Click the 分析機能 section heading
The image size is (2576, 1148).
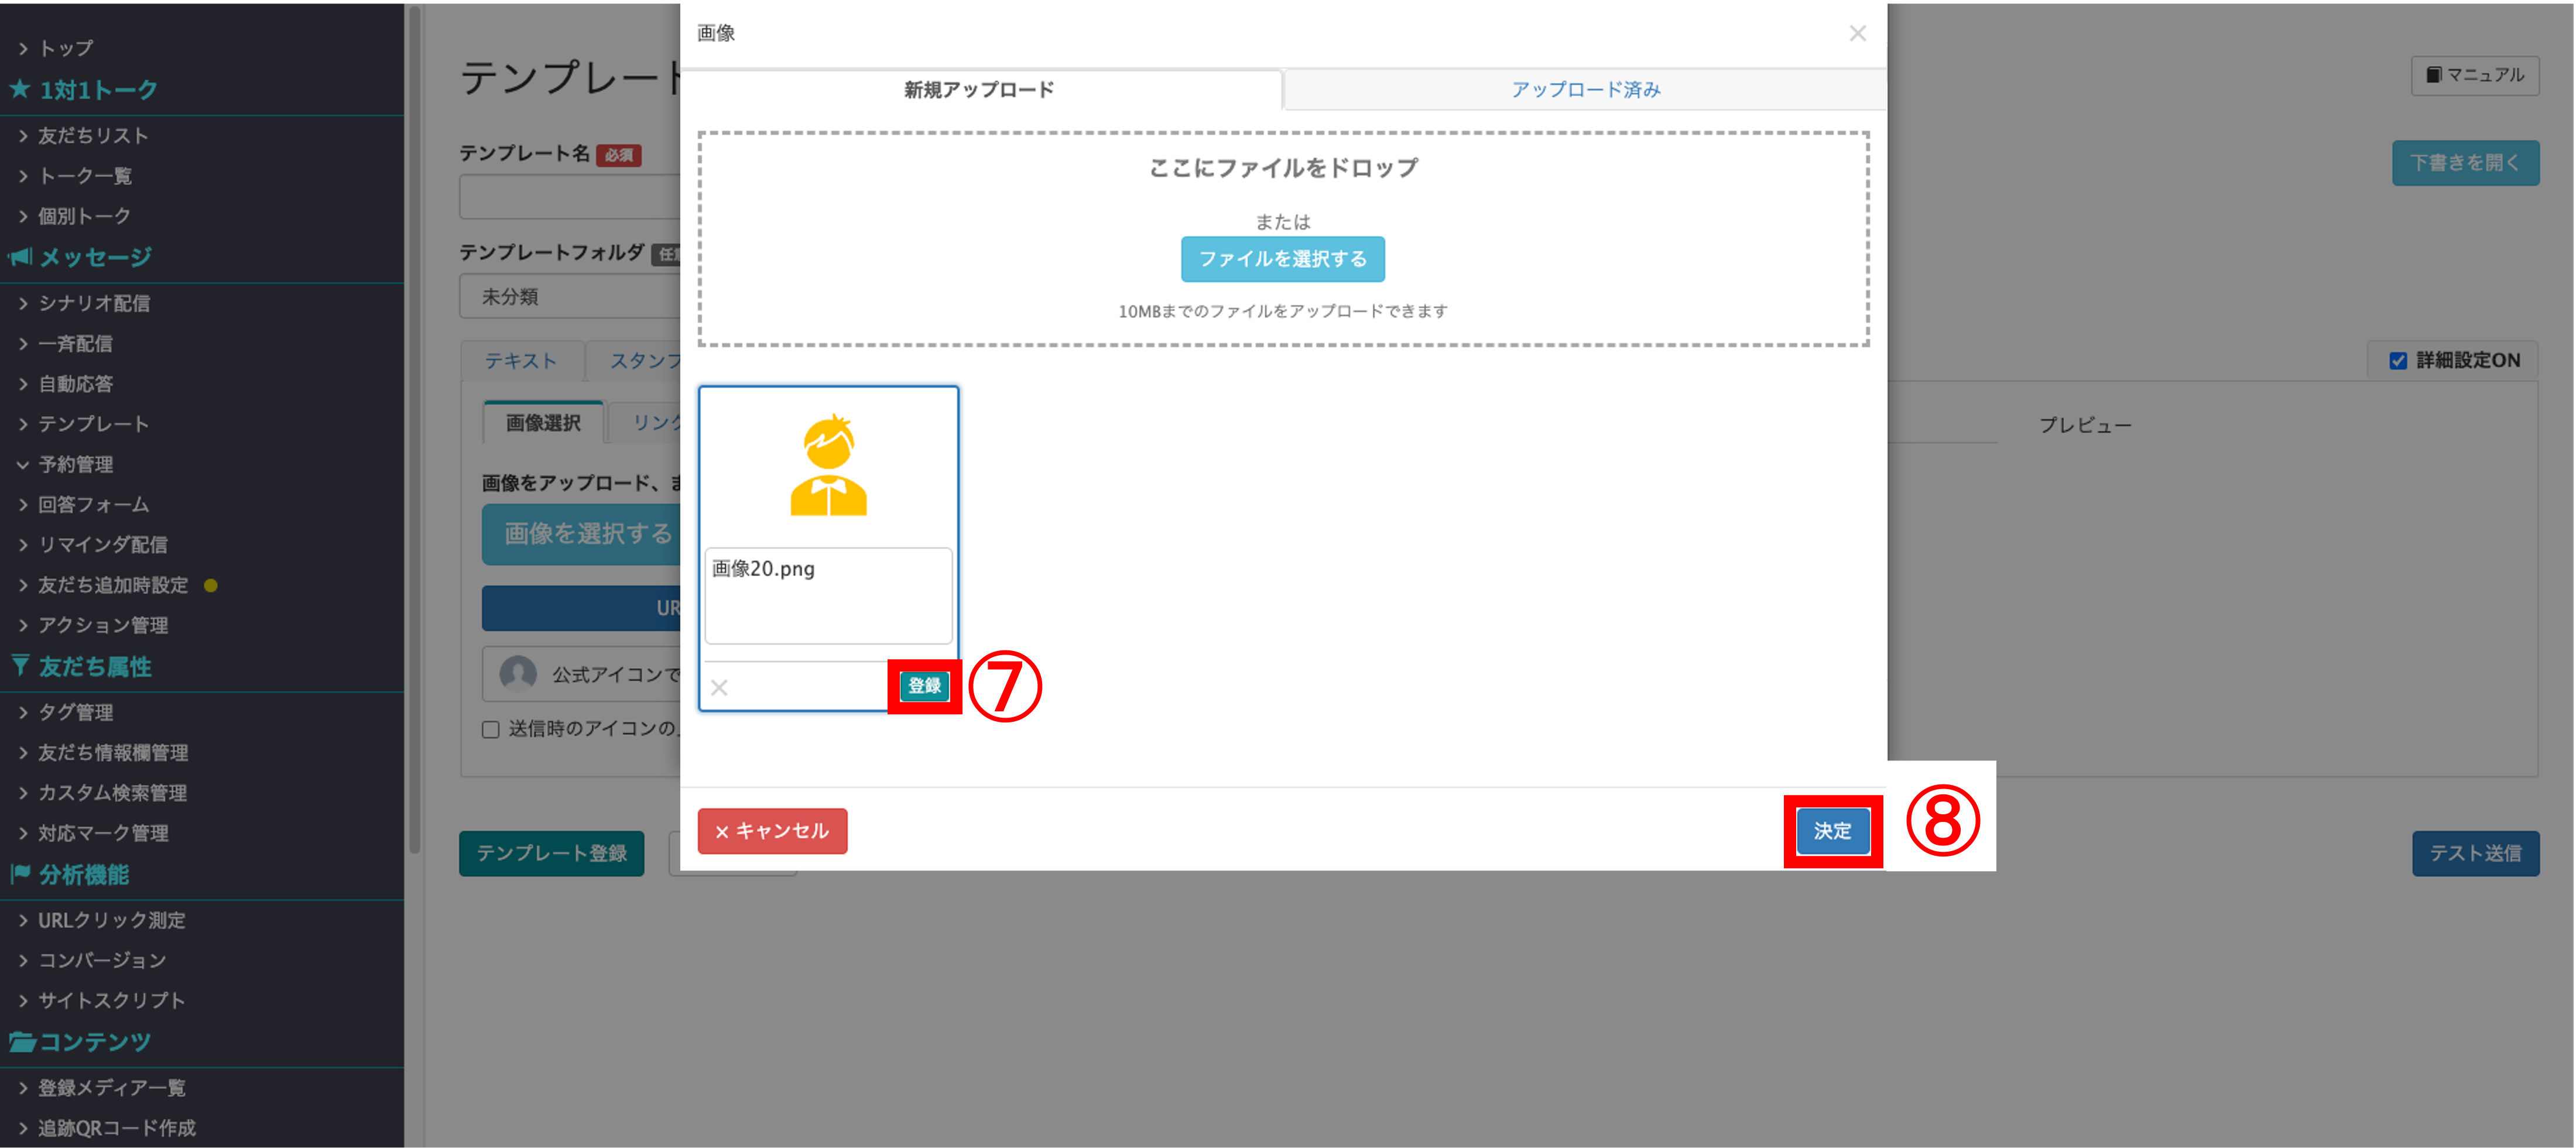(84, 875)
